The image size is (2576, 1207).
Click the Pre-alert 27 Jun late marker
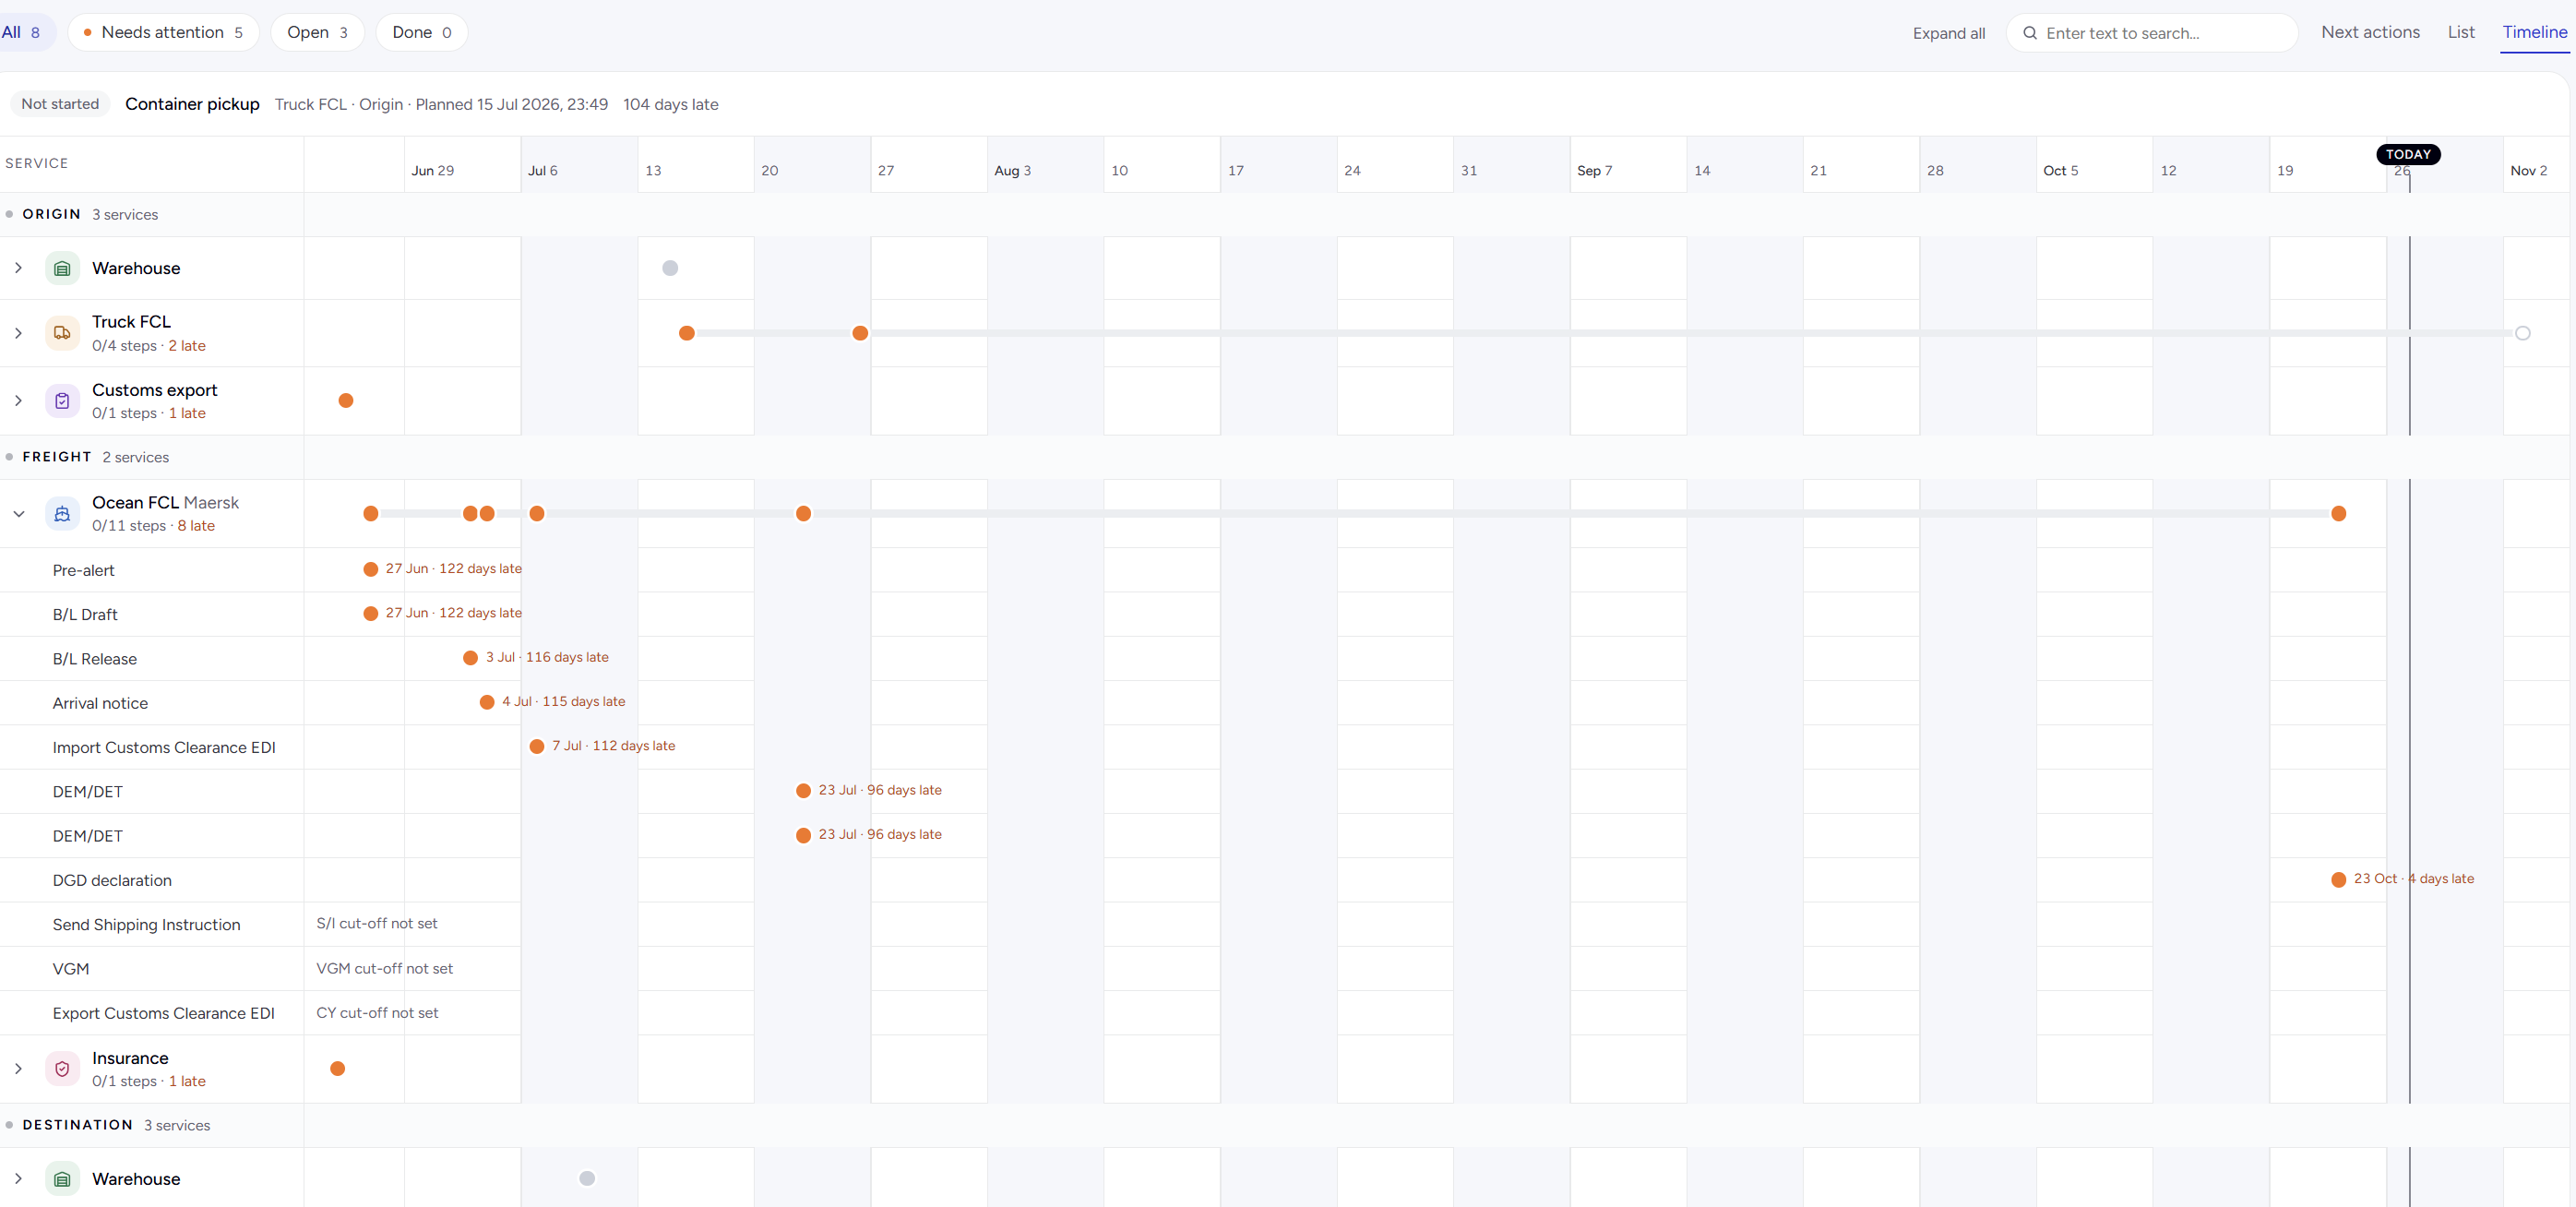click(371, 569)
